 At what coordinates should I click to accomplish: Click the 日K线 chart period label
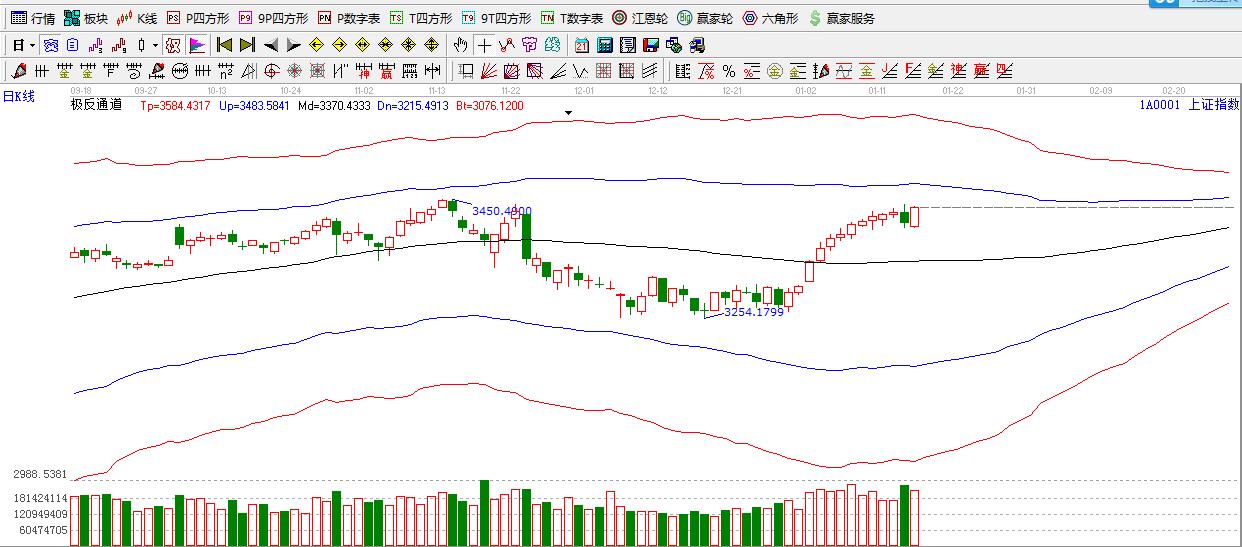click(x=19, y=96)
